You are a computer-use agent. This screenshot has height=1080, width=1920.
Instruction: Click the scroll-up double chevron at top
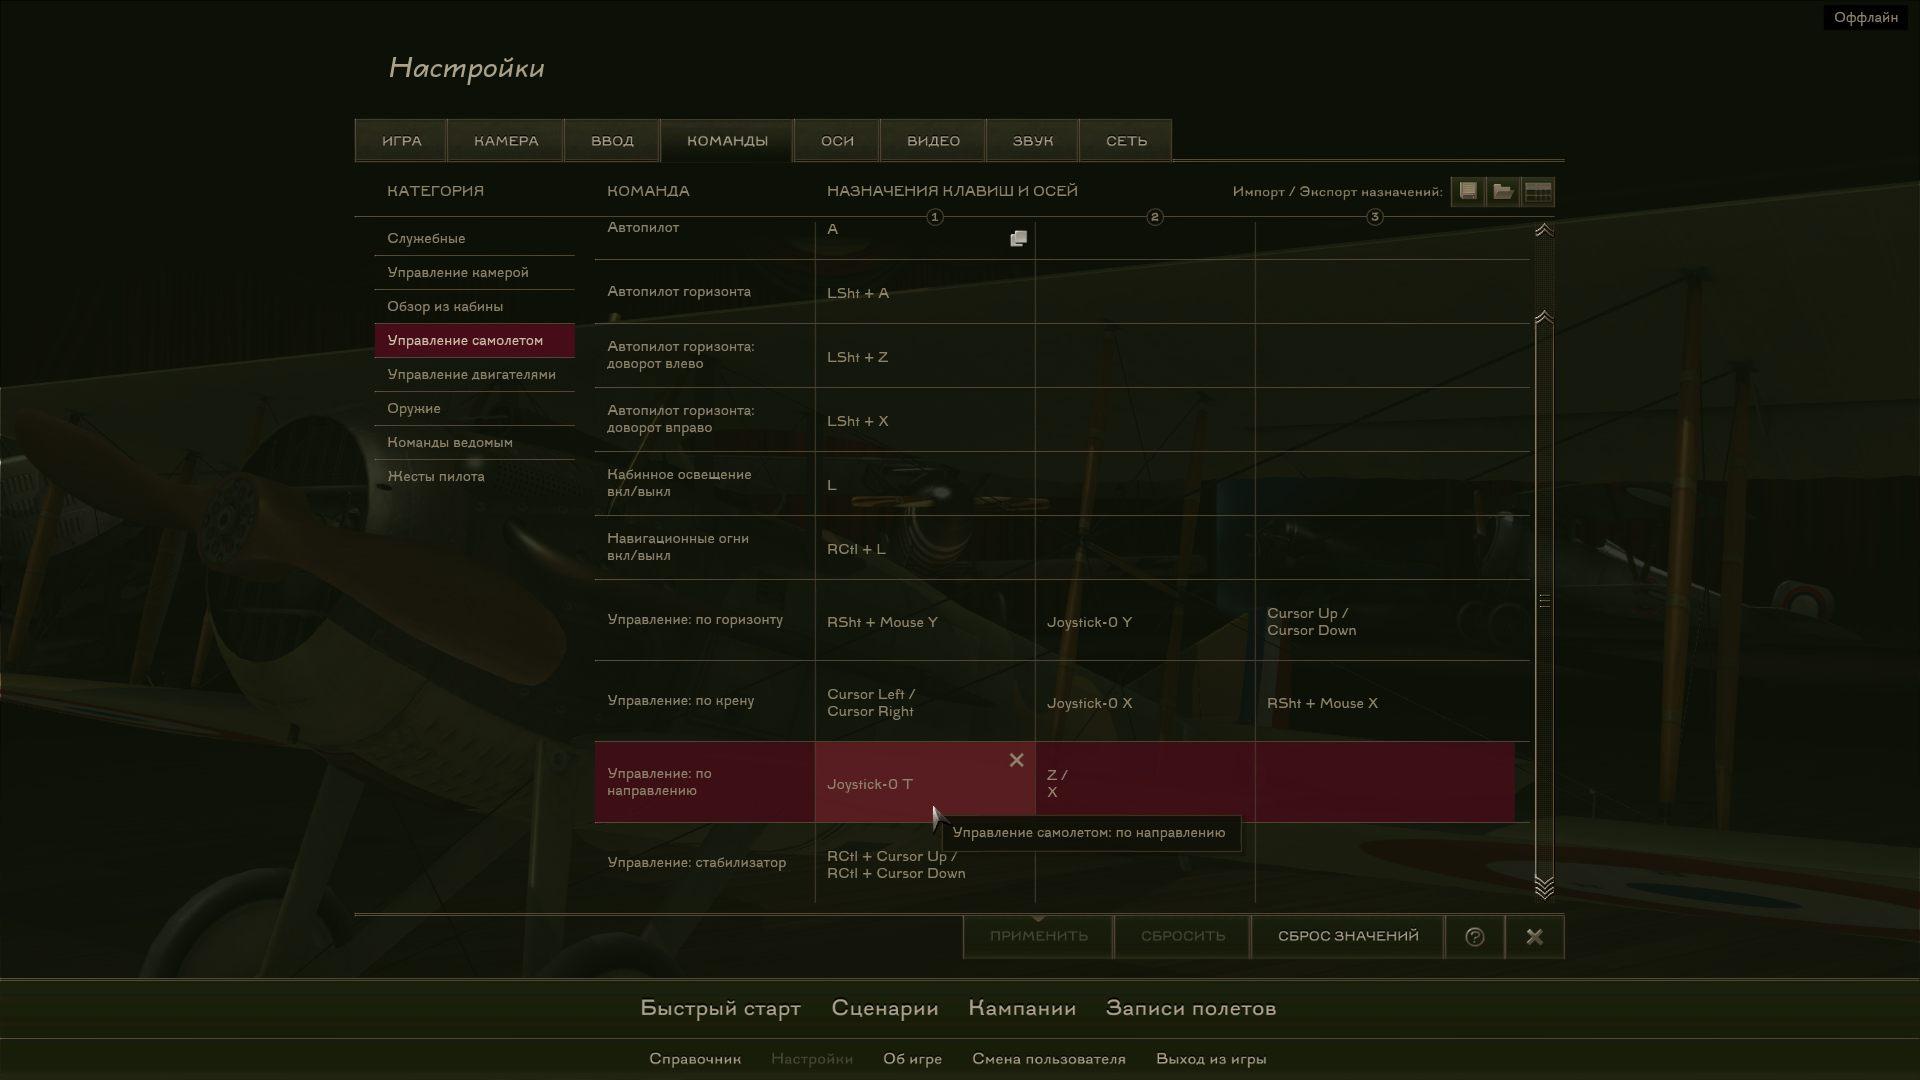coord(1544,230)
